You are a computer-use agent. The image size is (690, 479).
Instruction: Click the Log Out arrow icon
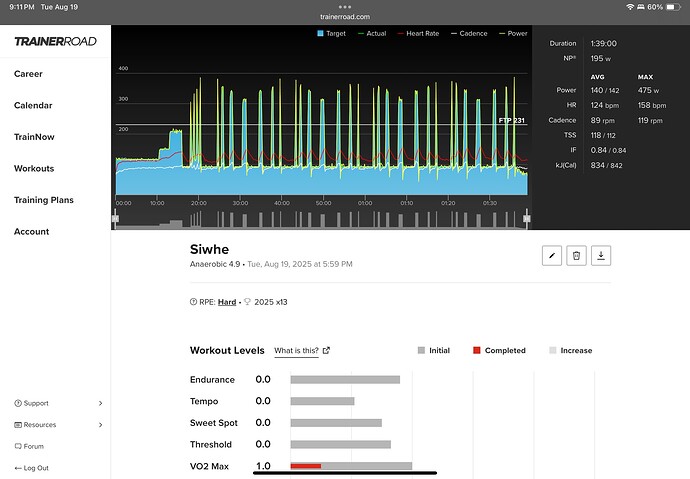[18, 468]
